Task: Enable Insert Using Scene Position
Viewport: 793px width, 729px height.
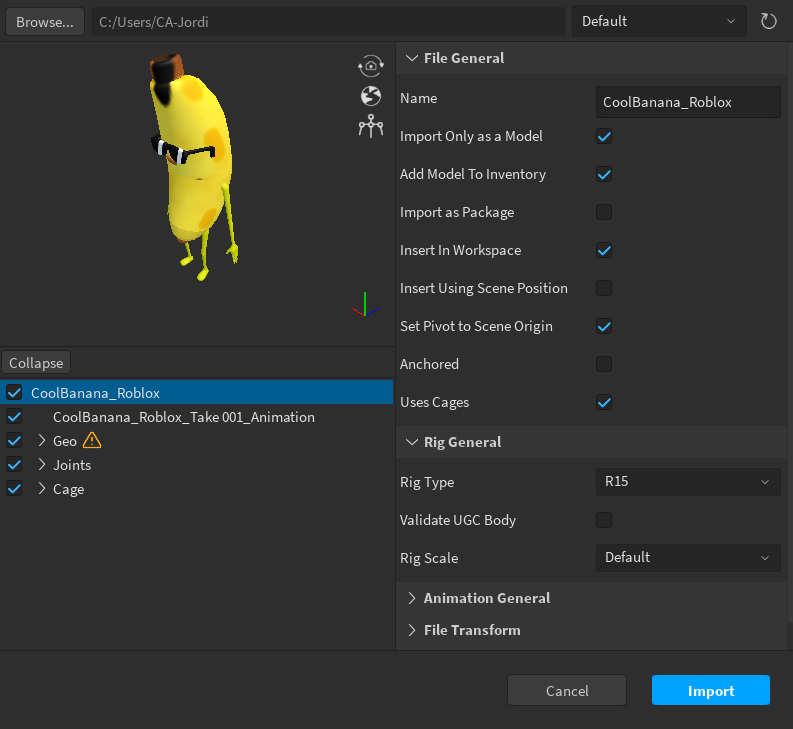Action: pos(604,288)
